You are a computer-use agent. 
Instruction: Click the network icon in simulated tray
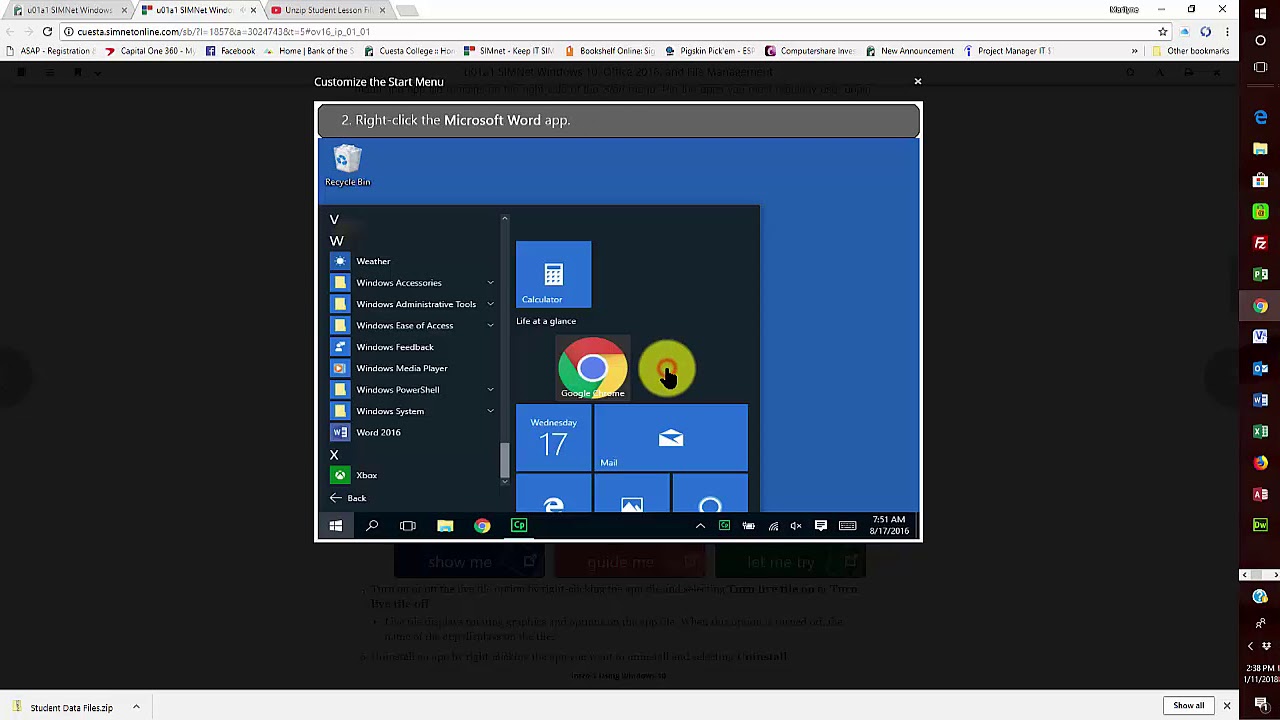pos(773,526)
